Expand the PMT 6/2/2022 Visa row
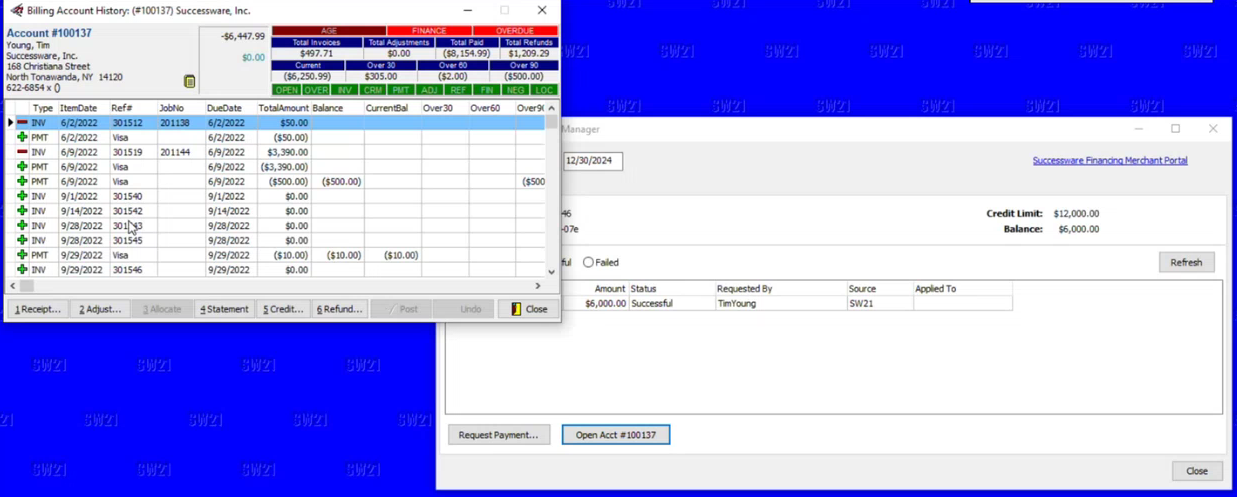Image resolution: width=1237 pixels, height=497 pixels. click(x=22, y=138)
